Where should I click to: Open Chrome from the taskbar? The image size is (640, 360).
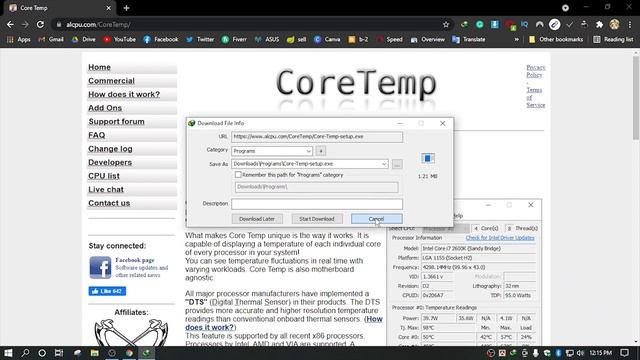(129, 353)
